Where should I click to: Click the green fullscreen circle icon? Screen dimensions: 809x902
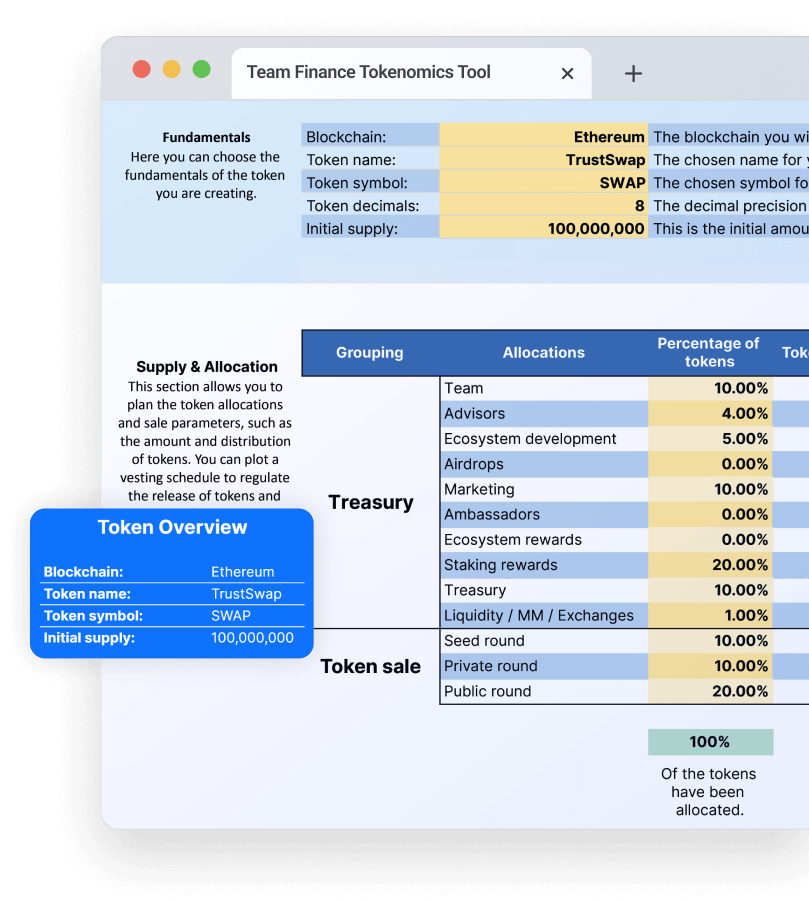click(200, 69)
